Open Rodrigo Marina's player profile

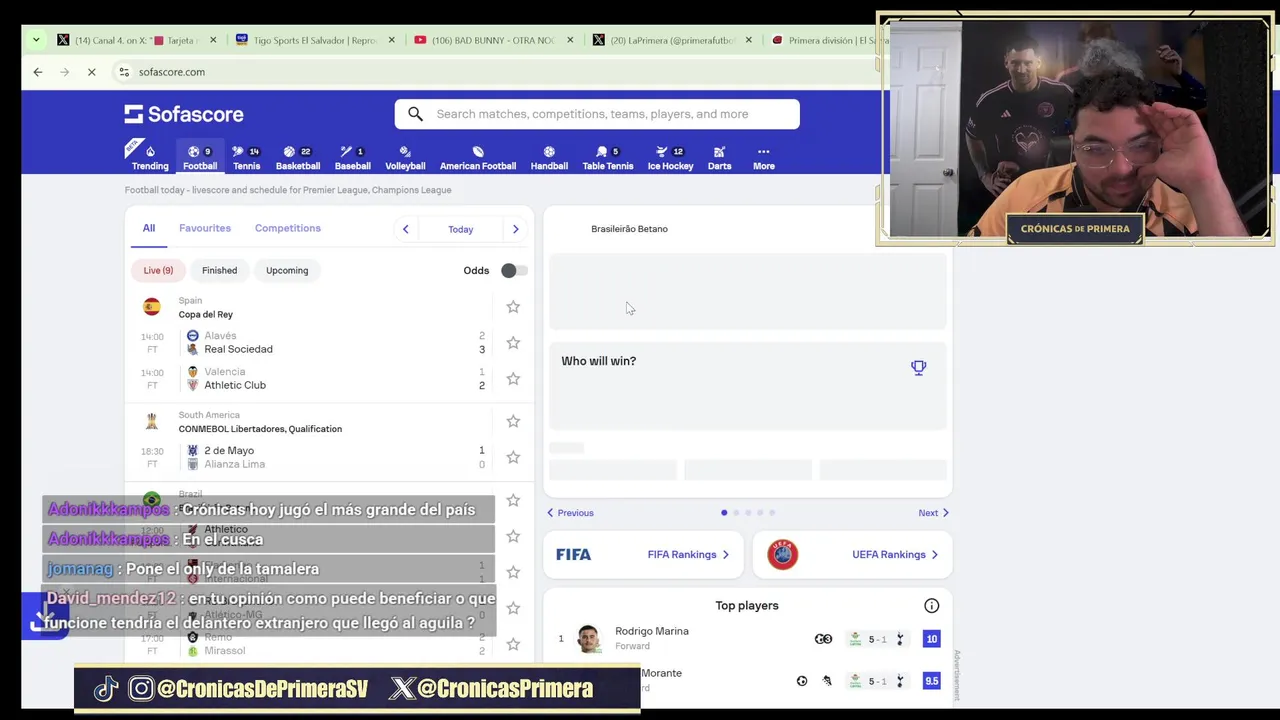point(651,631)
